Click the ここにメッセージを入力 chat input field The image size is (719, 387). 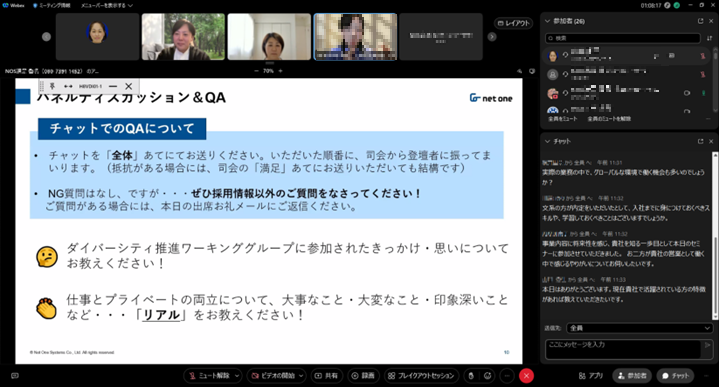[623, 349]
